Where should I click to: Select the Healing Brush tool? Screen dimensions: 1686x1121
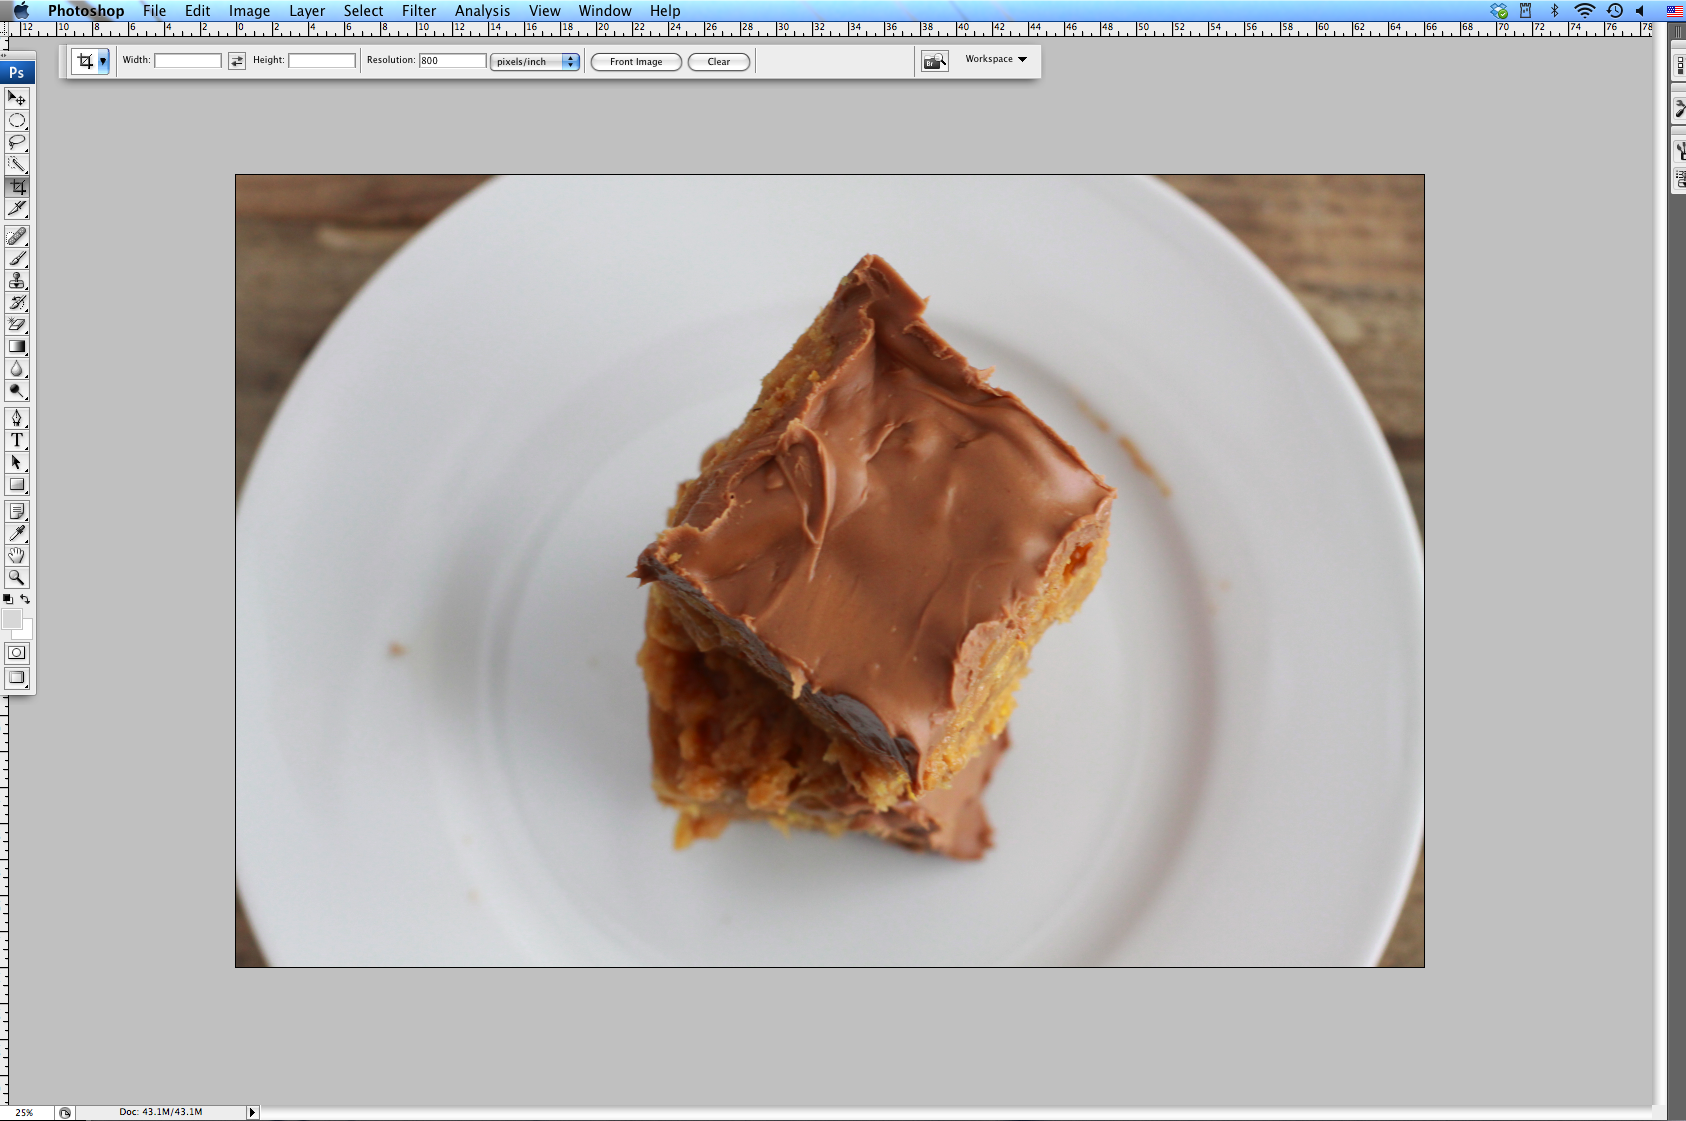(x=17, y=236)
